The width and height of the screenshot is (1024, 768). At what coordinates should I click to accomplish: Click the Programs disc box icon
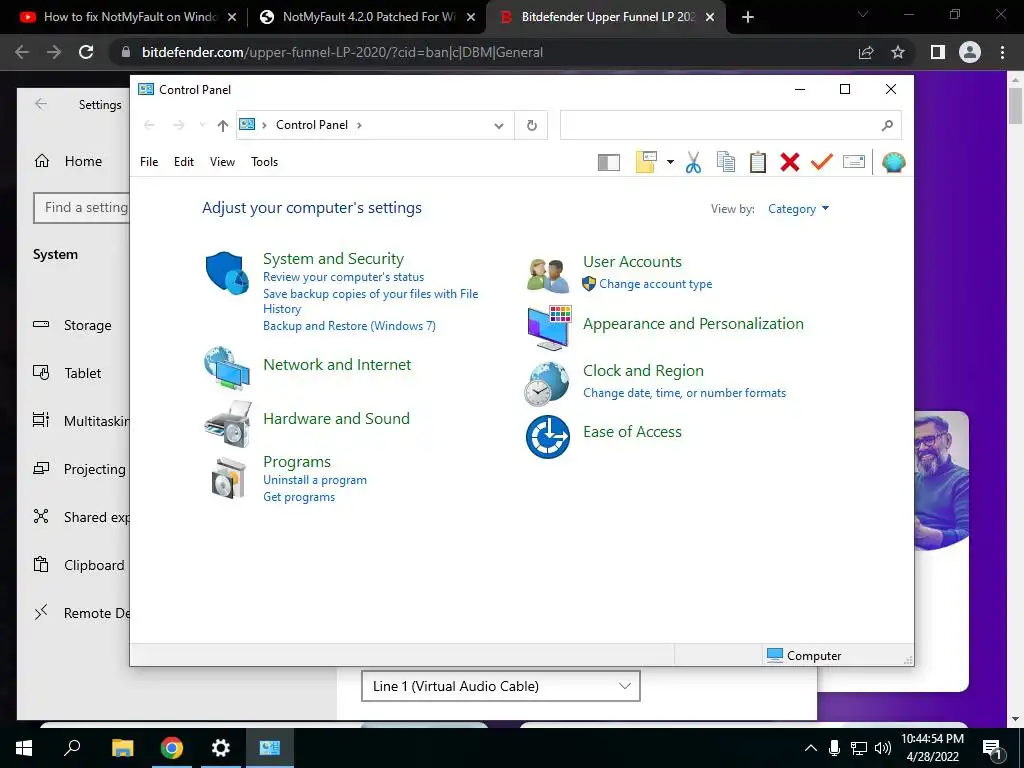coord(228,478)
